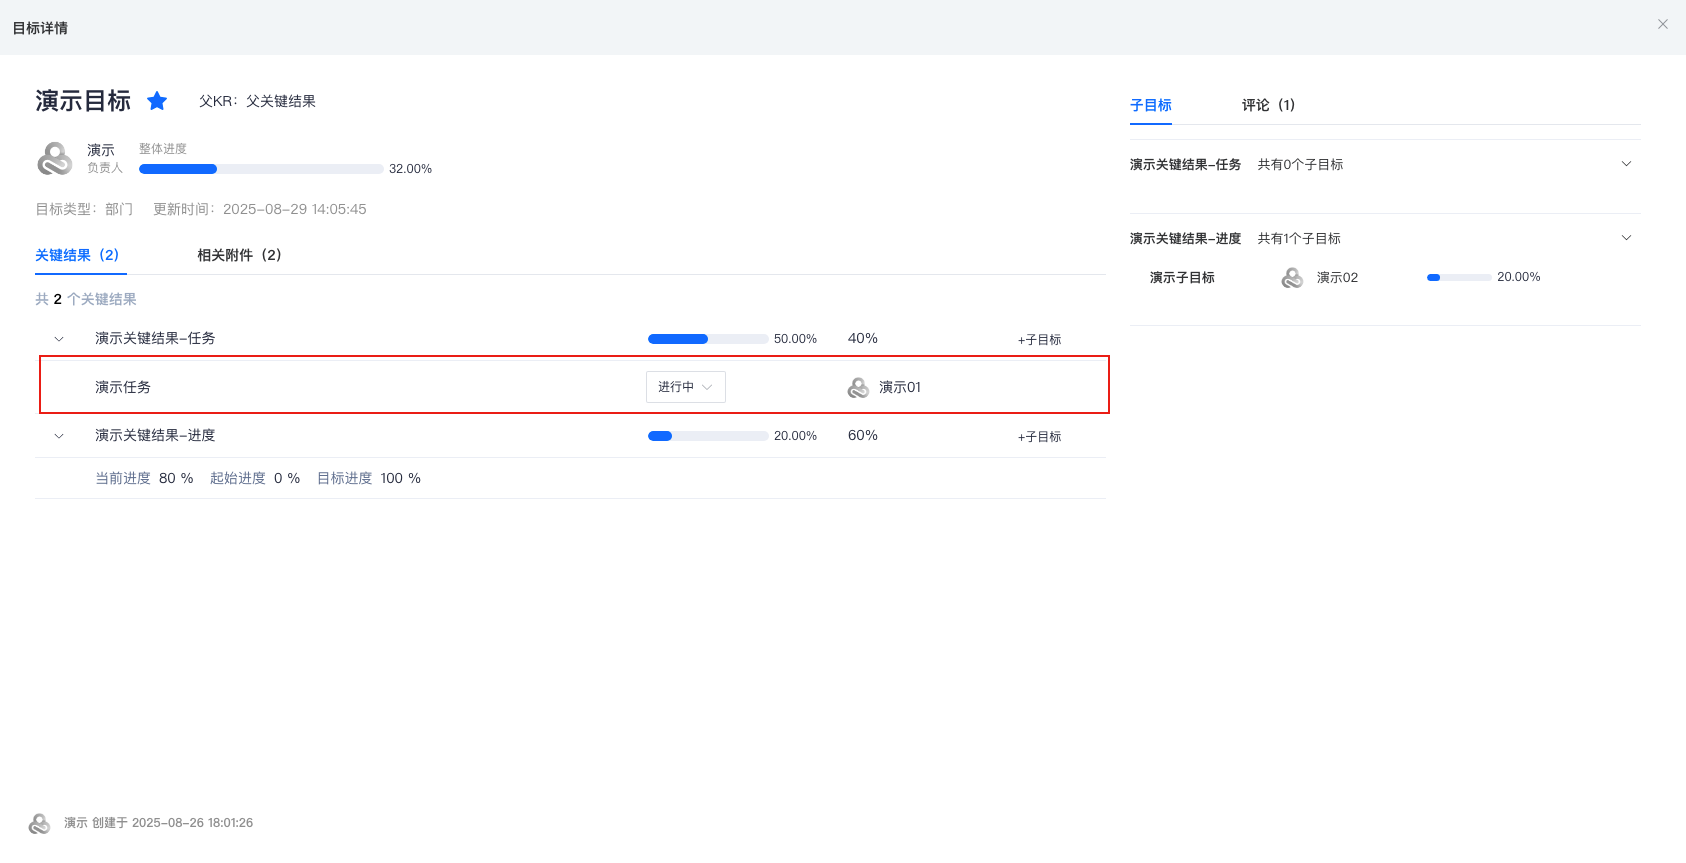Click the creator avatar at bottom left
The width and height of the screenshot is (1686, 863).
39,823
